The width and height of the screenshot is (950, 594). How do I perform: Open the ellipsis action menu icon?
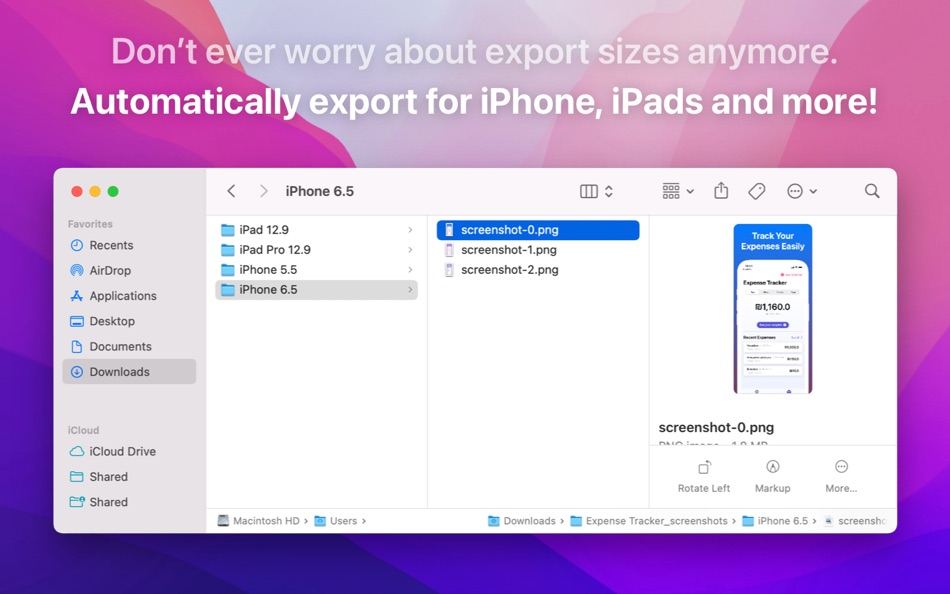[795, 192]
